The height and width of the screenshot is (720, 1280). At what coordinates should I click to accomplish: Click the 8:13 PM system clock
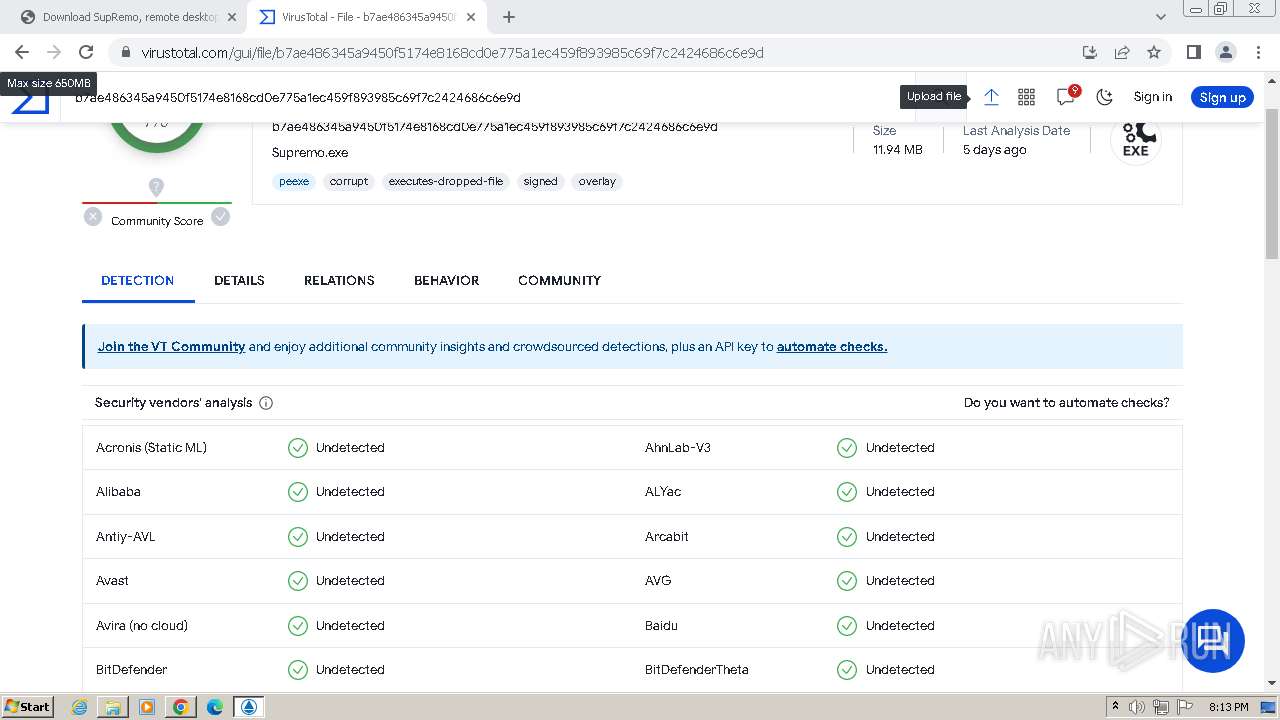point(1228,707)
